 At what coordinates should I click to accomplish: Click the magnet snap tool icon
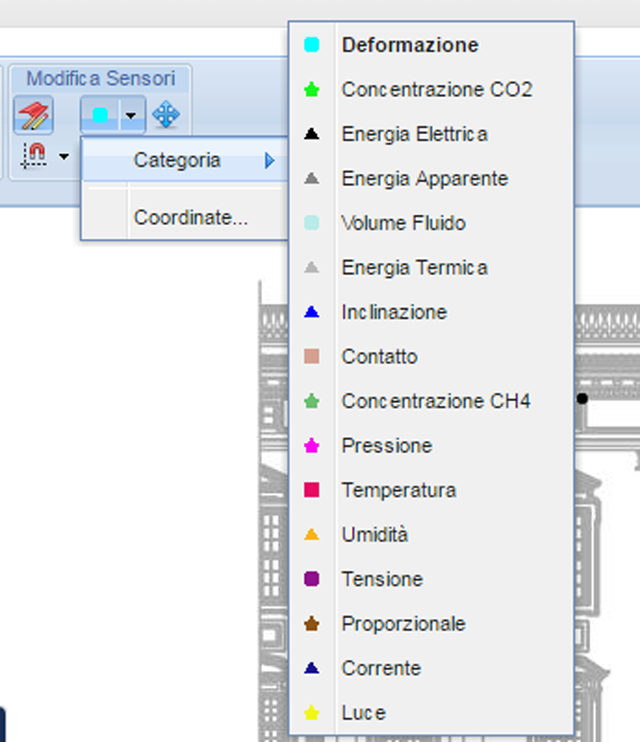click(34, 156)
